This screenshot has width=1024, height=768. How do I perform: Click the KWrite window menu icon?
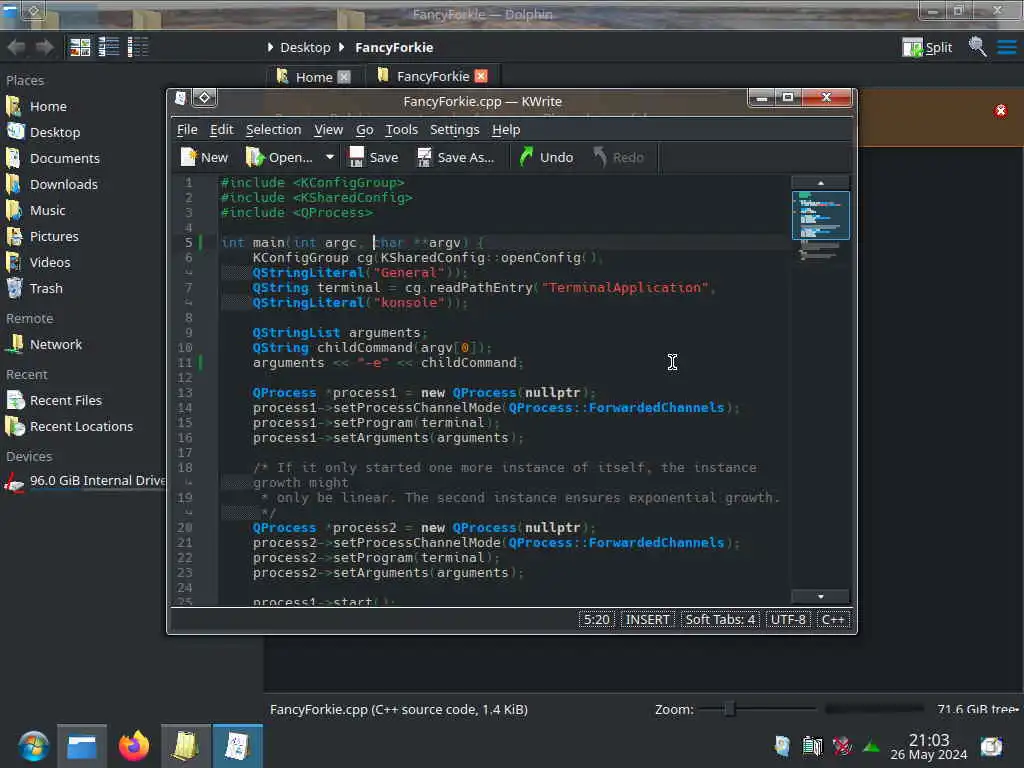[180, 98]
